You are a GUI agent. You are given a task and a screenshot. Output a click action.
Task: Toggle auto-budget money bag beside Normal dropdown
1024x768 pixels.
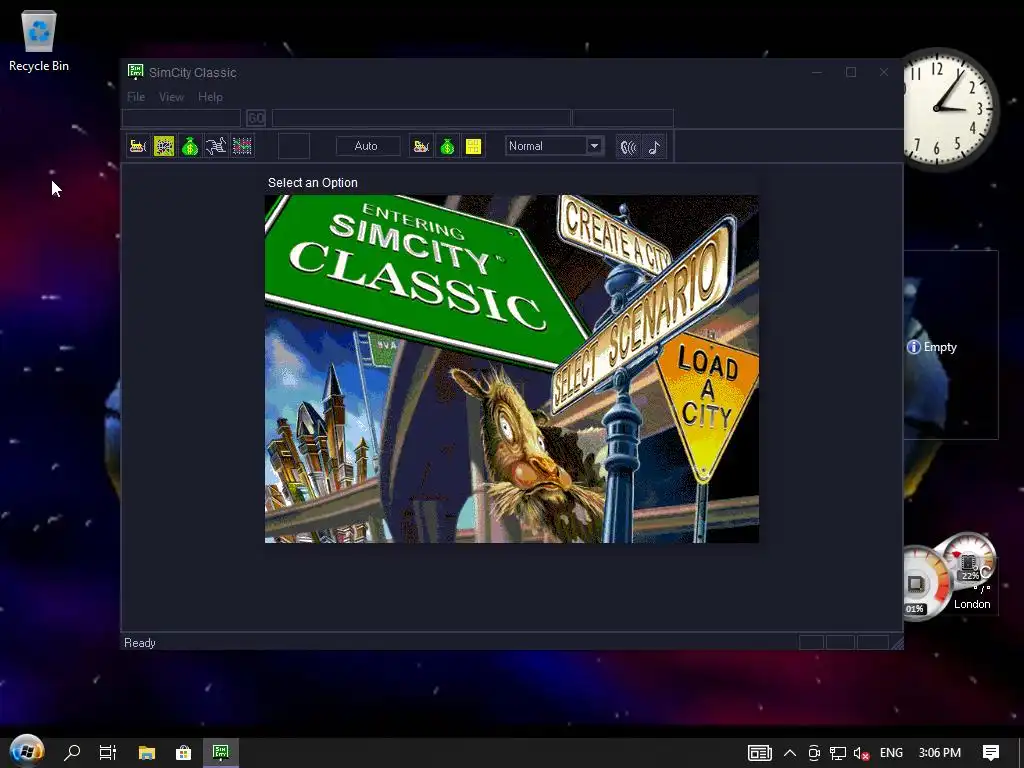point(447,146)
